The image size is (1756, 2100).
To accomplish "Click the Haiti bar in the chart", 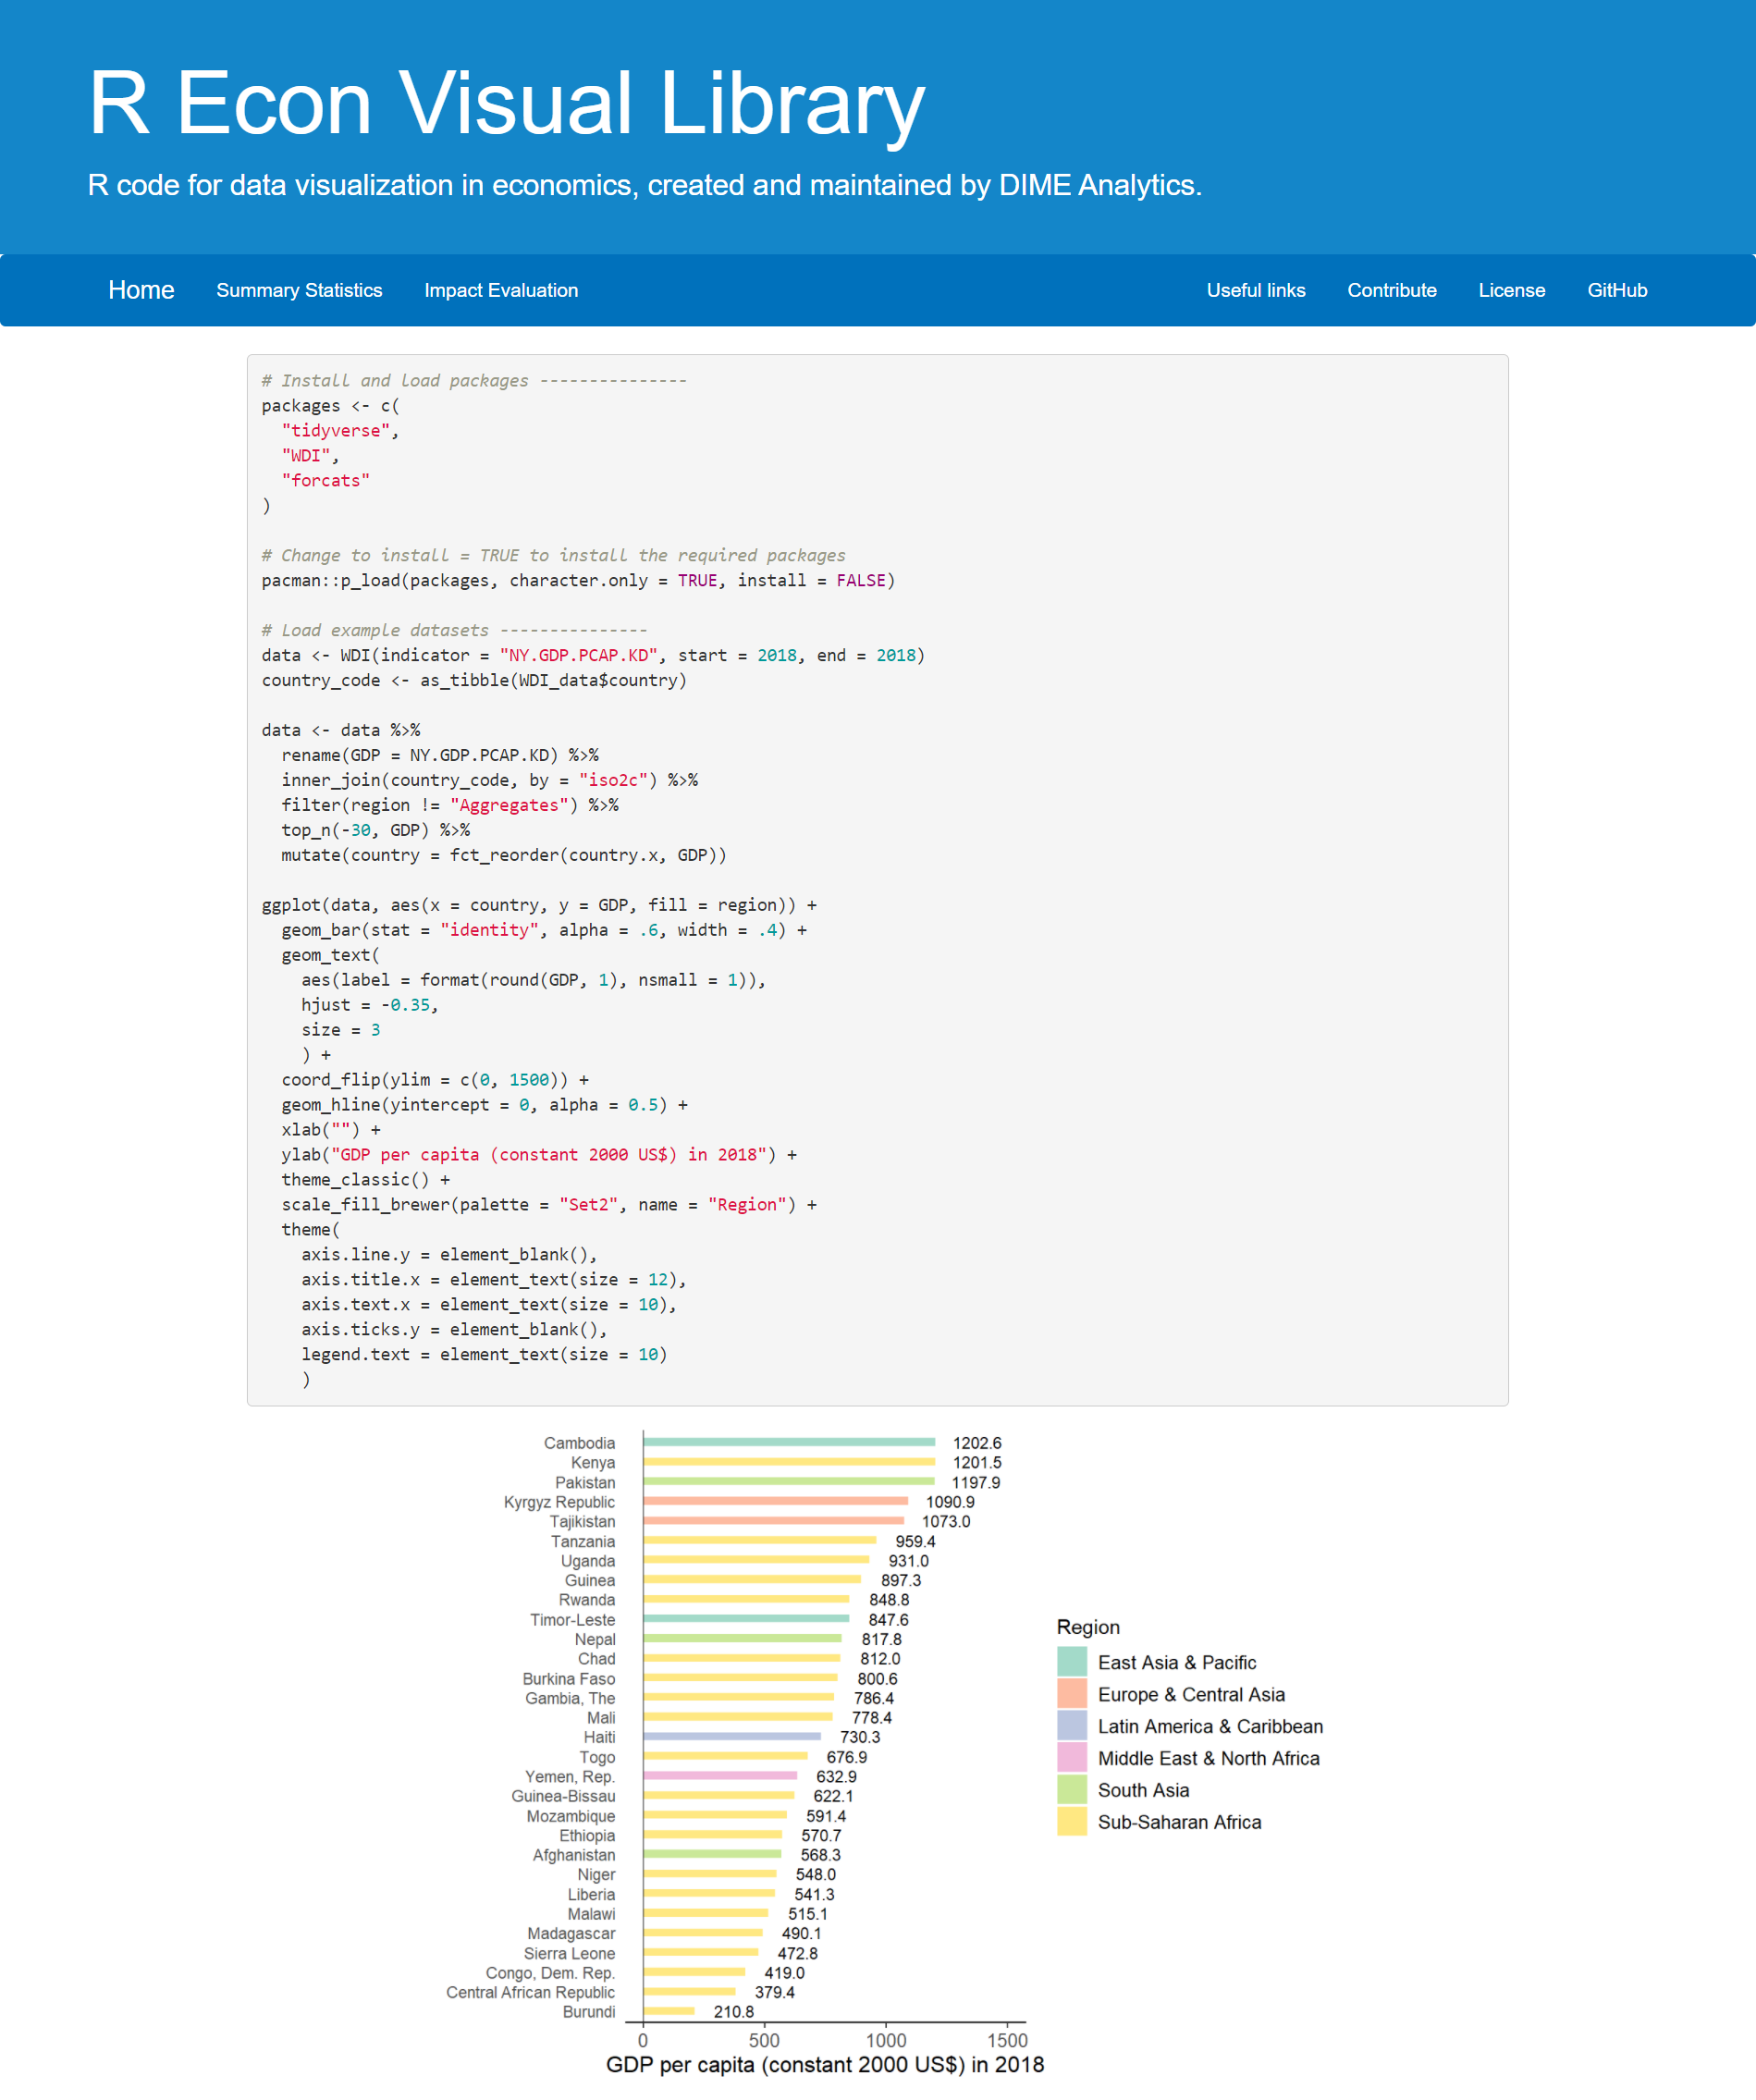I will coord(731,1737).
